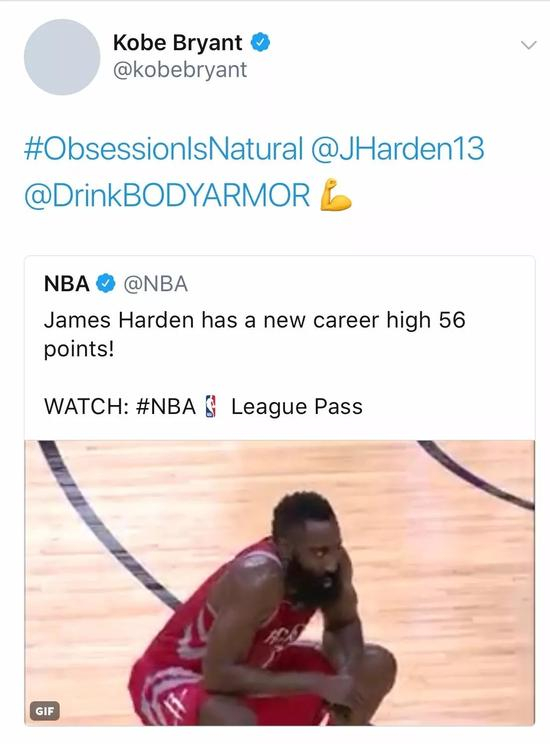Click the NBA logo emoji
This screenshot has width=550, height=744.
pyautogui.click(x=211, y=406)
